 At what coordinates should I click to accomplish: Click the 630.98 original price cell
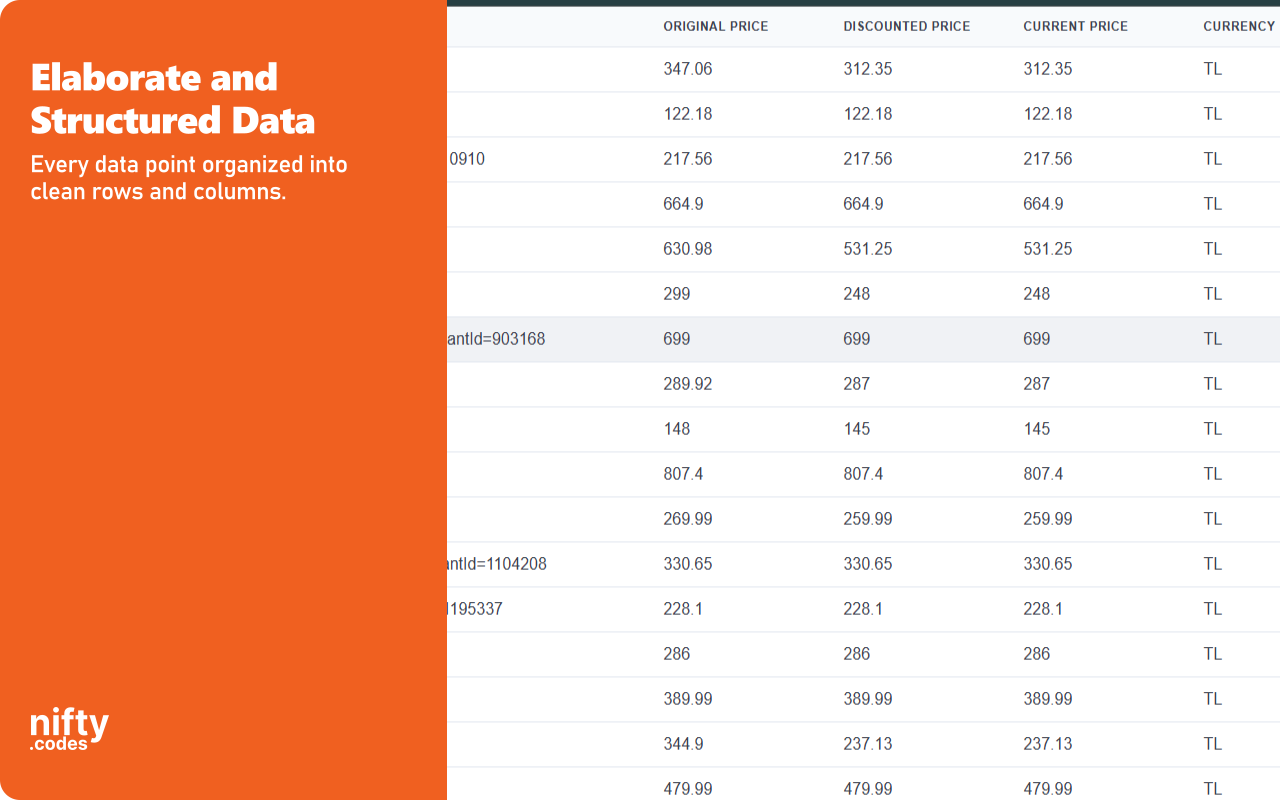687,249
